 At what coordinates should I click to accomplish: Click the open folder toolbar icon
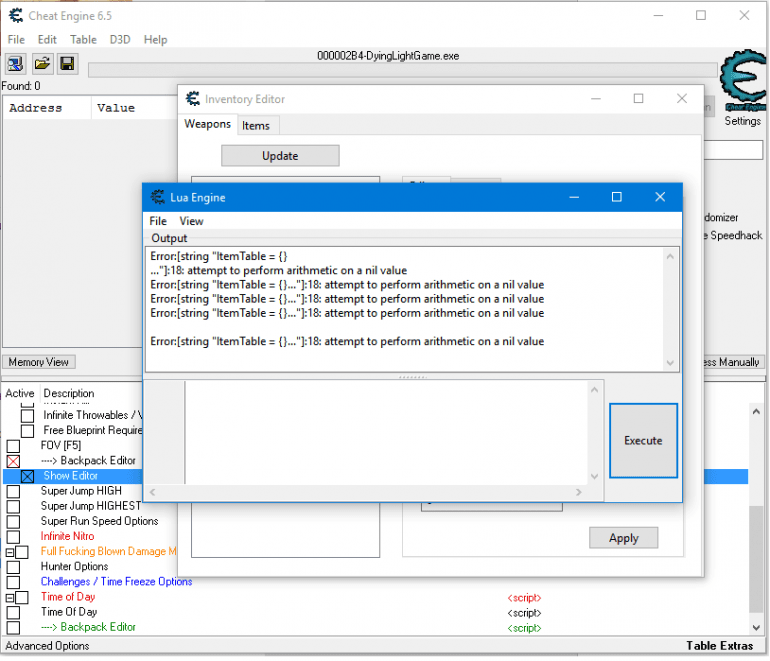[x=42, y=64]
